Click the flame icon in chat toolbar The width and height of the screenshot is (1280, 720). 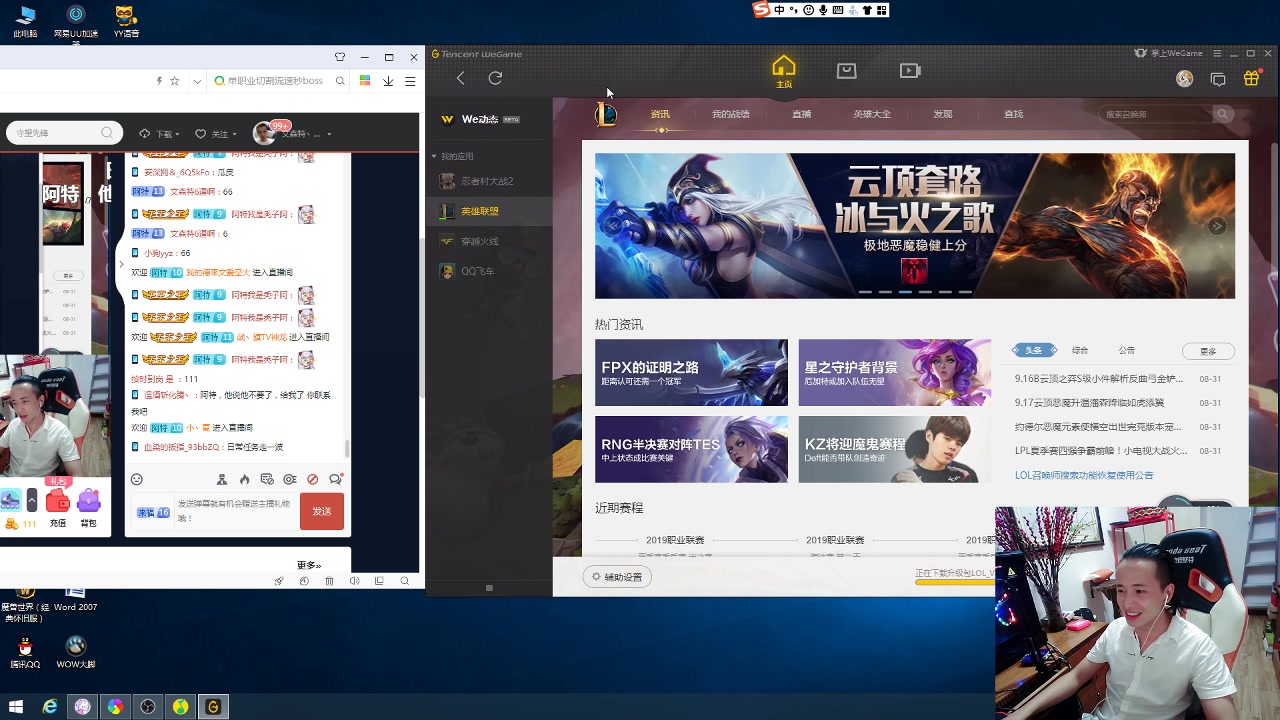click(x=244, y=480)
